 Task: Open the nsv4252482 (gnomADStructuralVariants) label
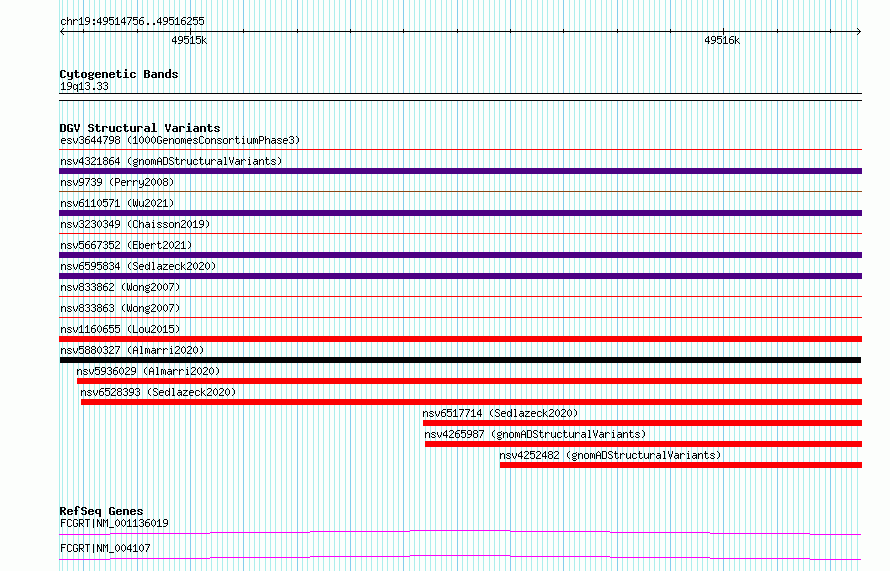click(610, 455)
